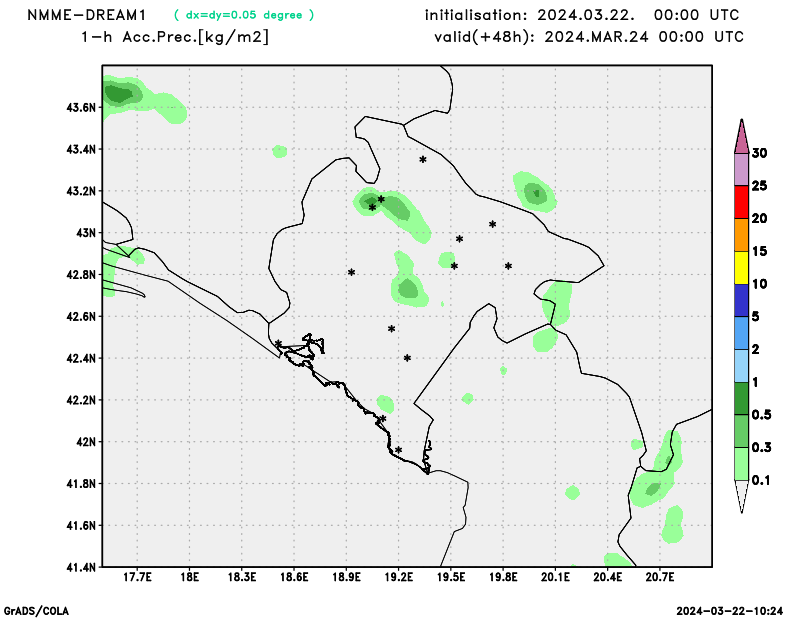Click the 41.8N latitude label
The width and height of the screenshot is (800, 618).
point(81,483)
